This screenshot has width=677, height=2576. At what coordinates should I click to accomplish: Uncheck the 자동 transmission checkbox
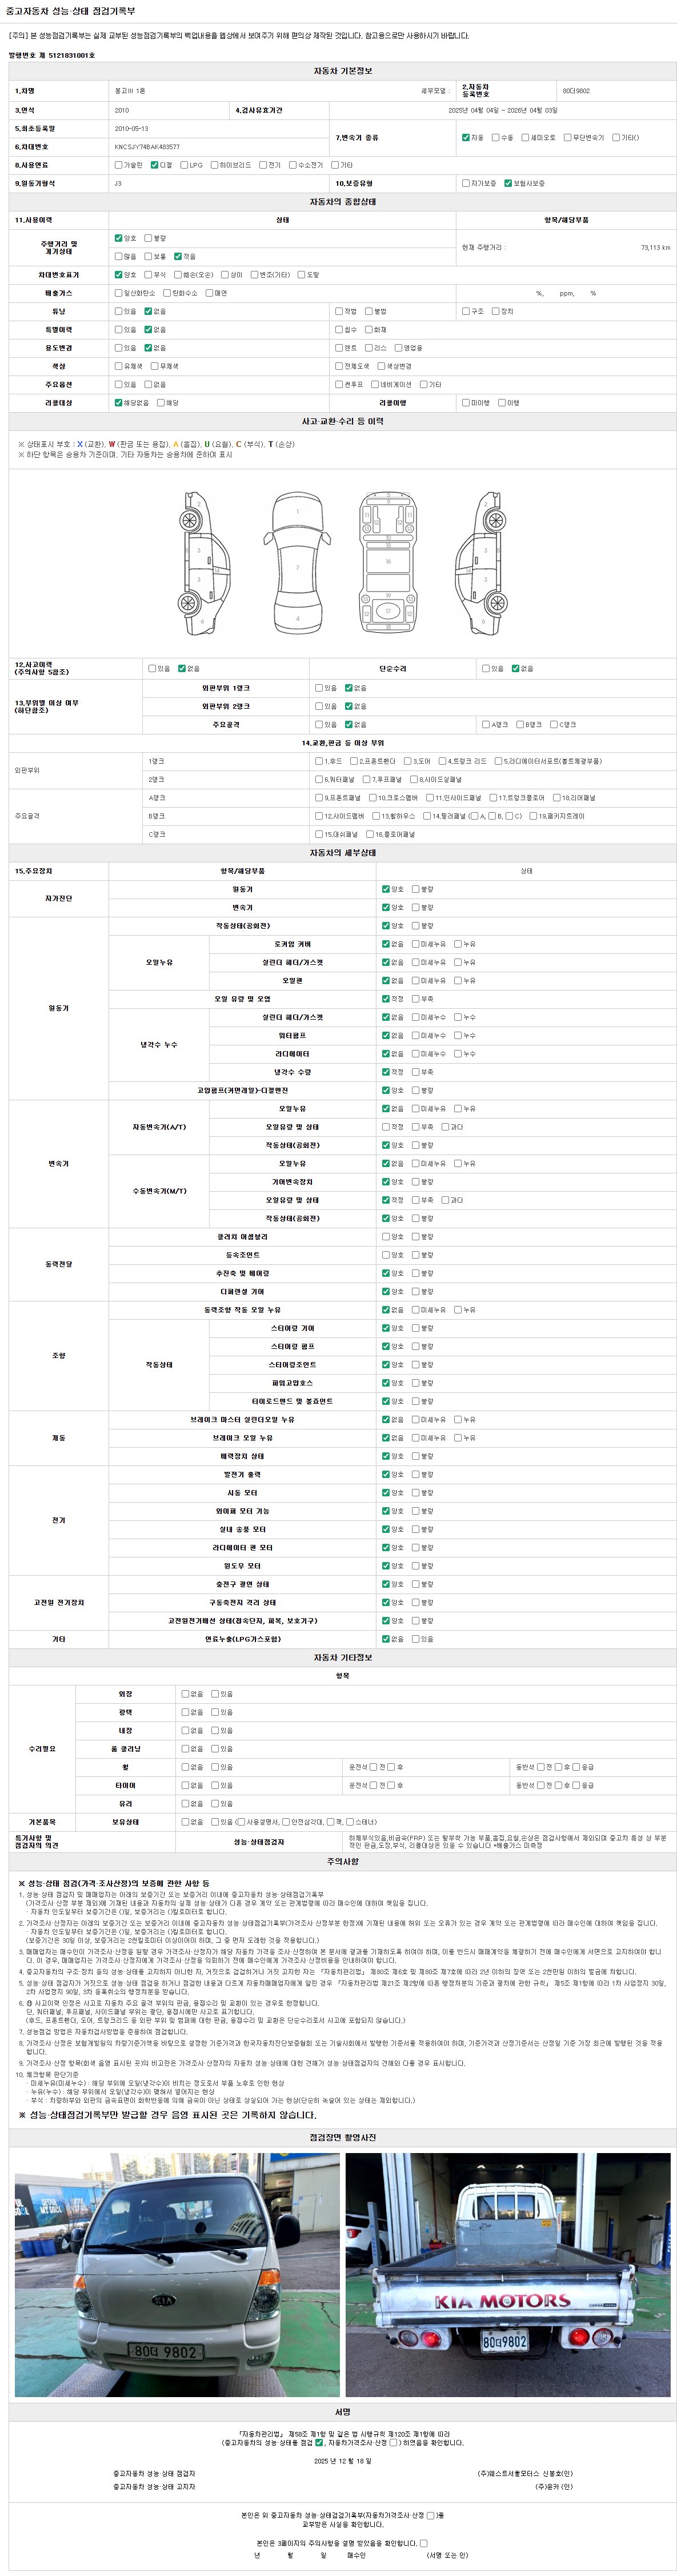(465, 137)
